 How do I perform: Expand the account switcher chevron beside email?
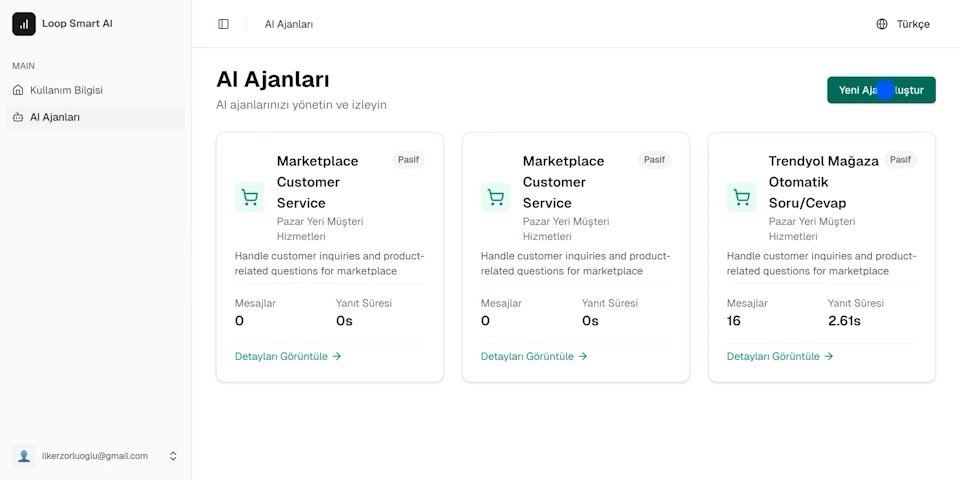[x=173, y=456]
